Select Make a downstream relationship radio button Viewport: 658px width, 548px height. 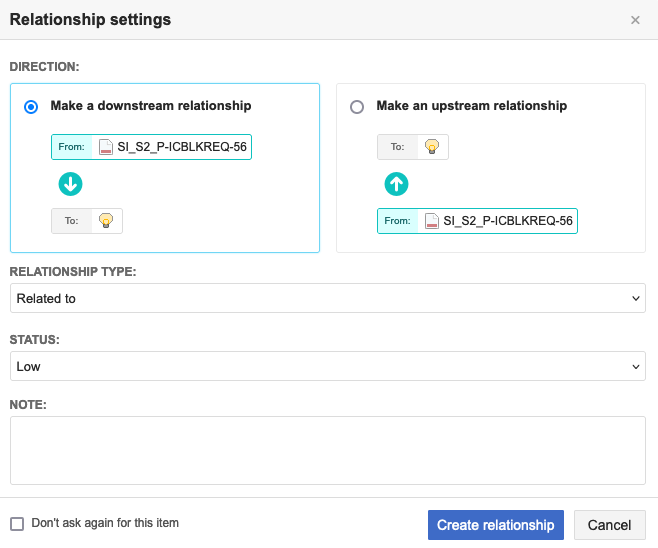pos(32,107)
